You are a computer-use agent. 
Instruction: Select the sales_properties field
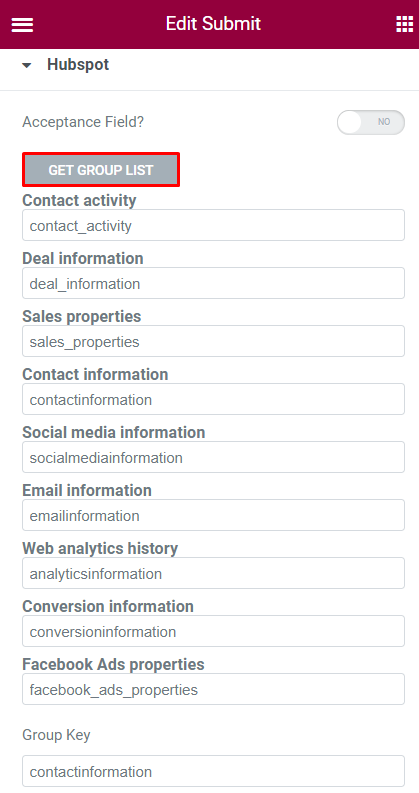point(213,341)
